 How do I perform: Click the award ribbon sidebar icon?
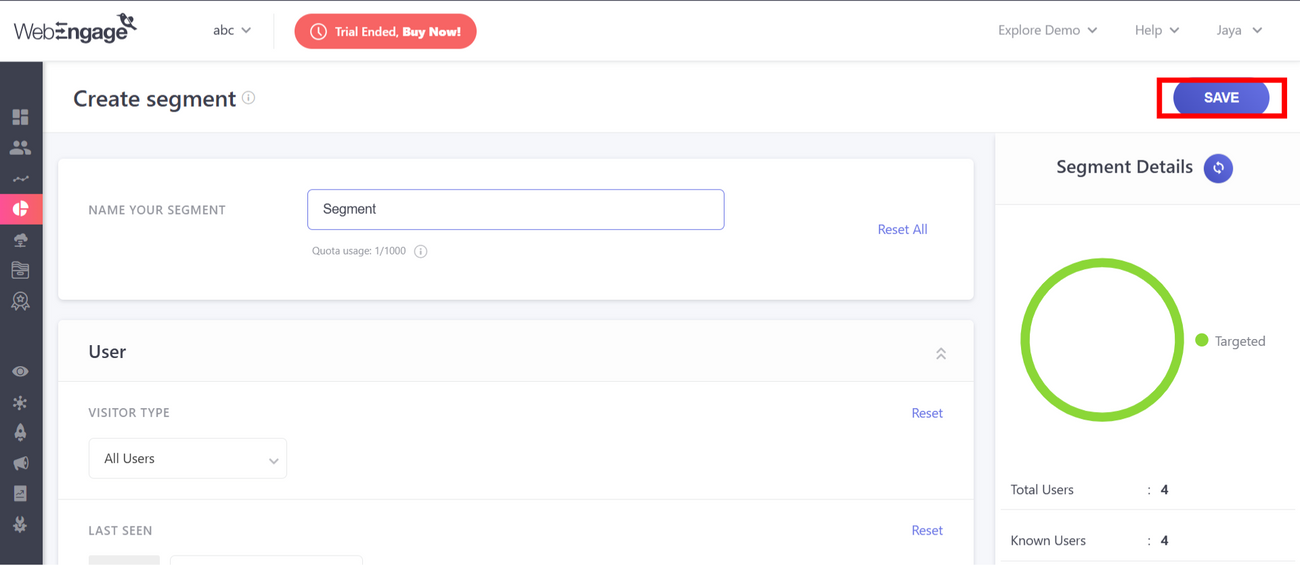[x=20, y=301]
